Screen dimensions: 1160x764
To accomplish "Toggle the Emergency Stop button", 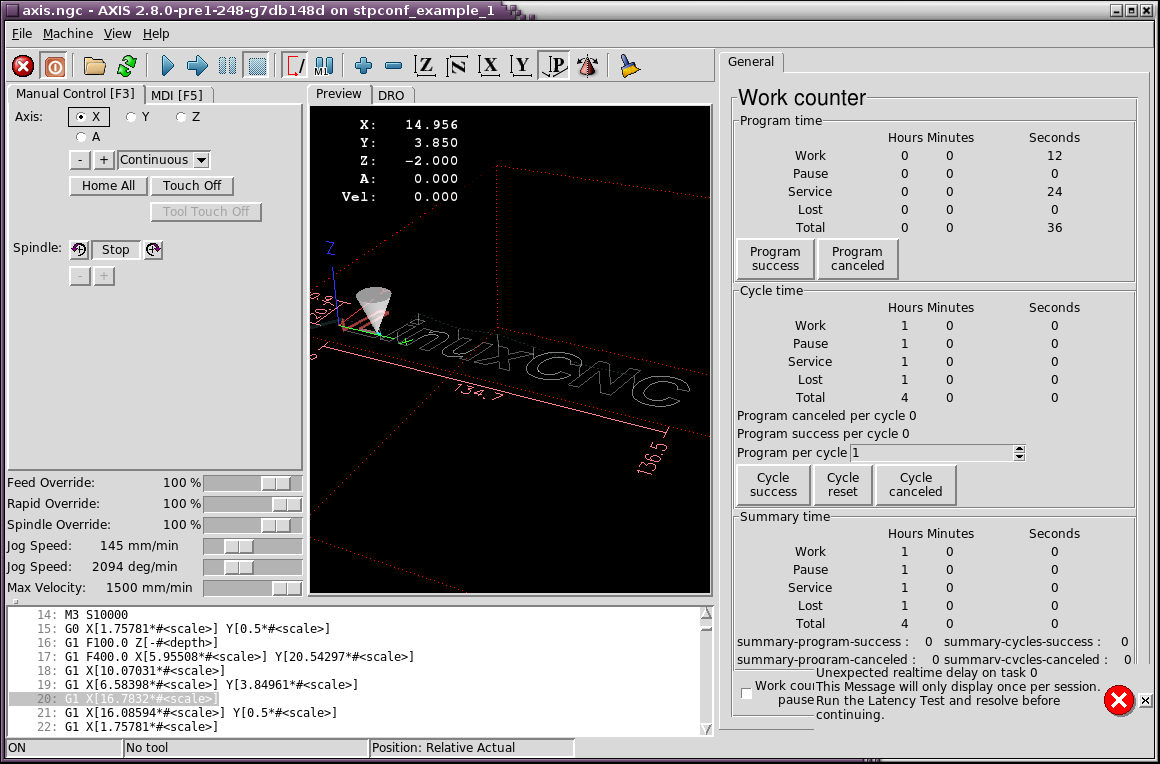I will 23,66.
